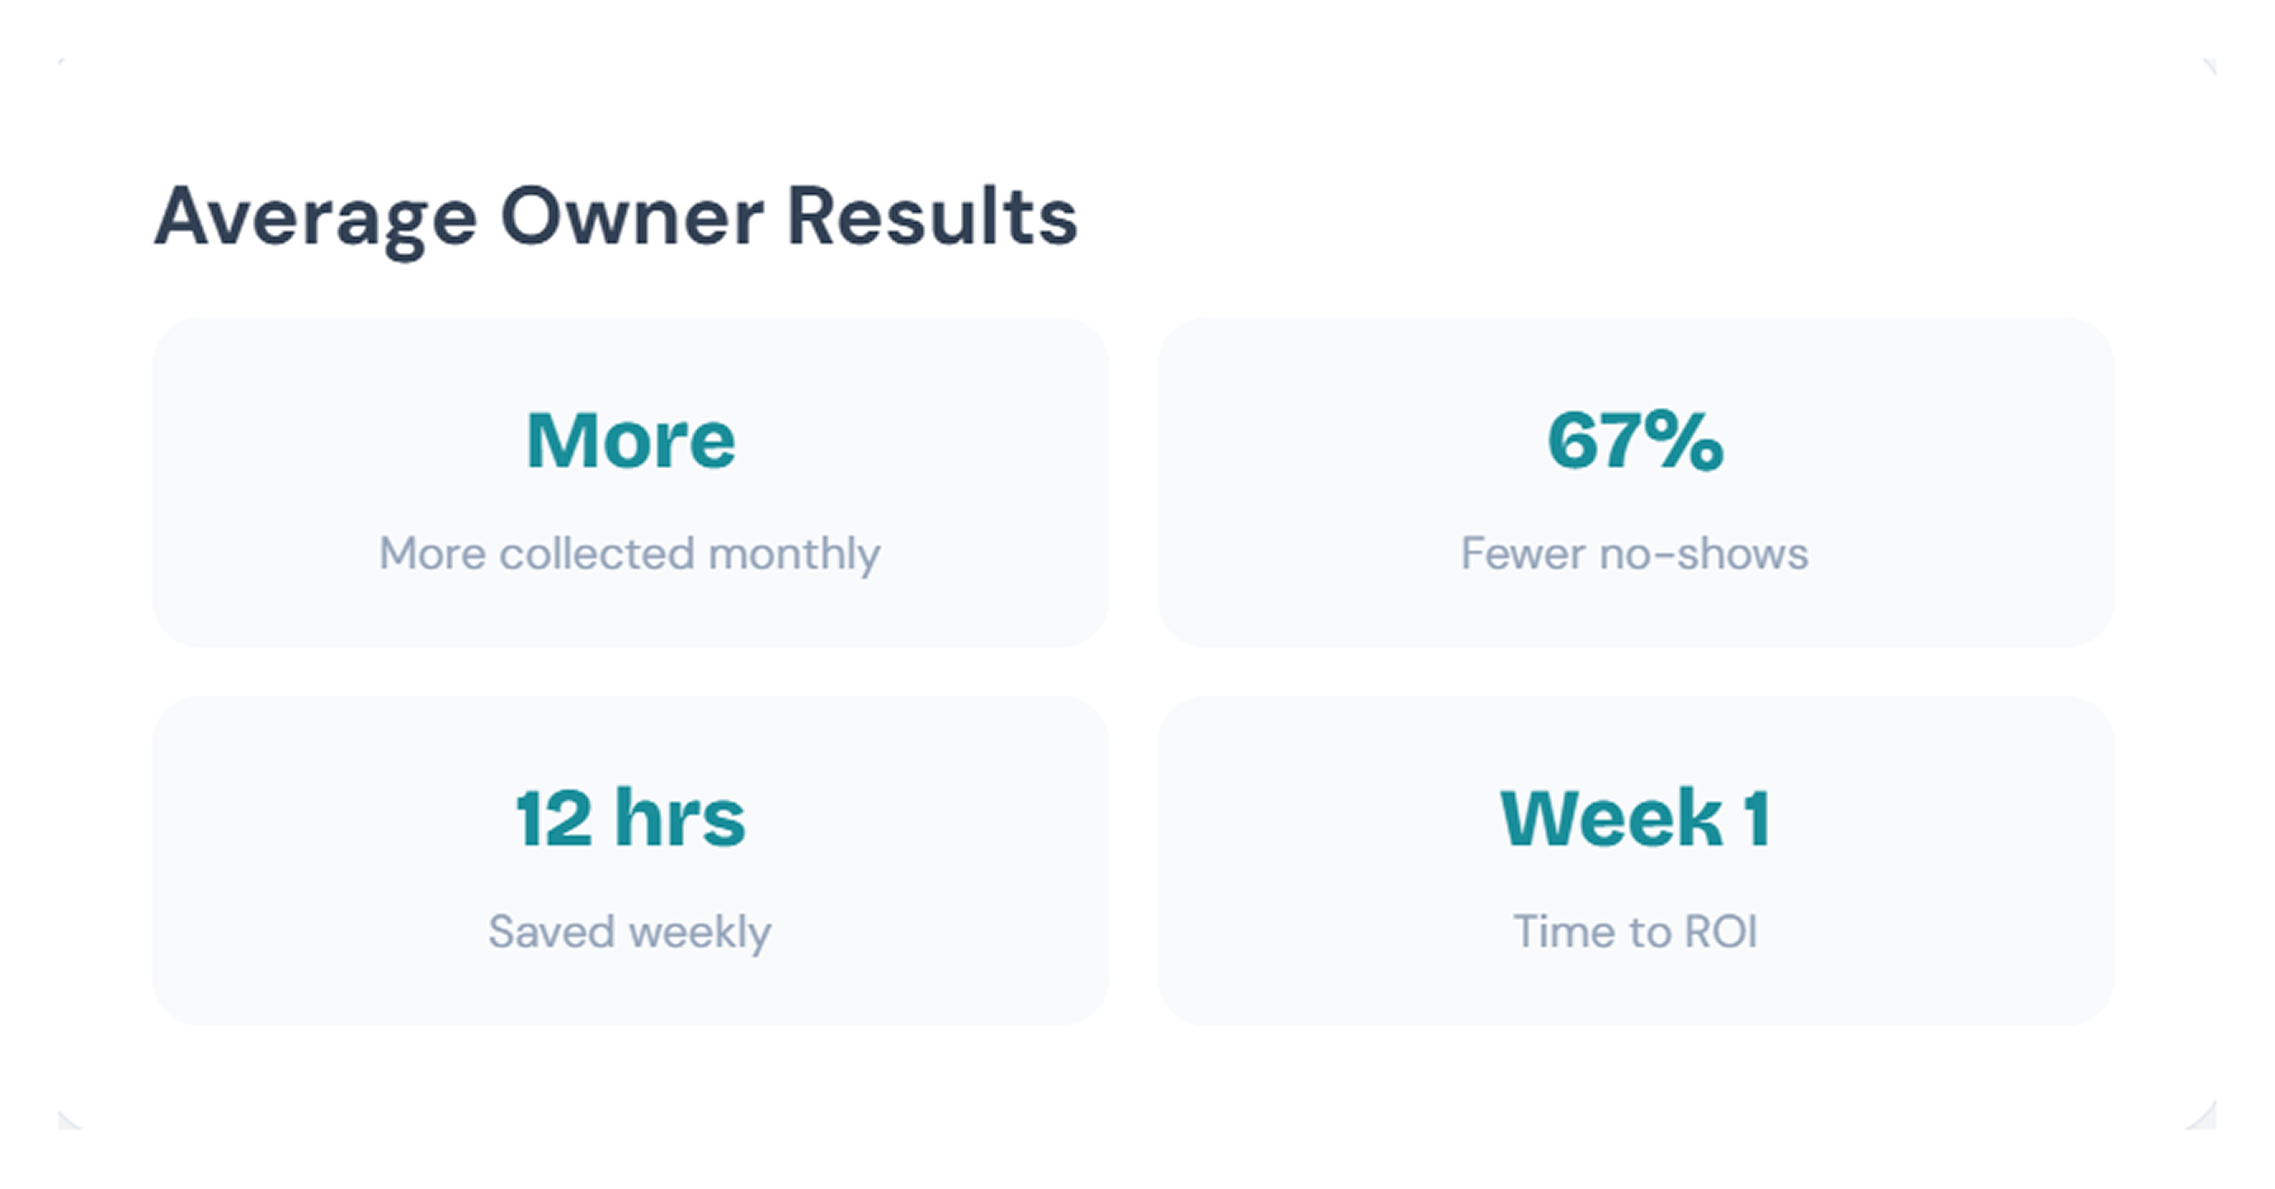Click the 67% statistic value
The width and height of the screenshot is (2275, 1189).
(x=1635, y=441)
